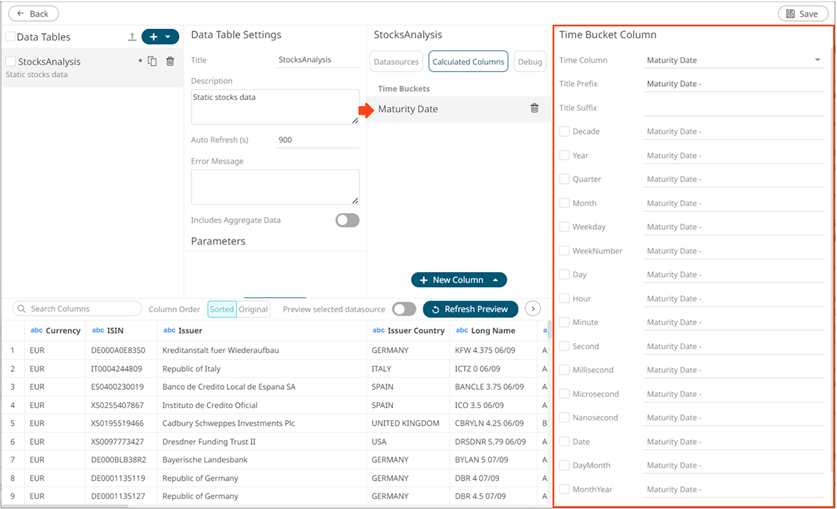Toggle Preview selected datasource switch
The image size is (837, 509).
404,309
